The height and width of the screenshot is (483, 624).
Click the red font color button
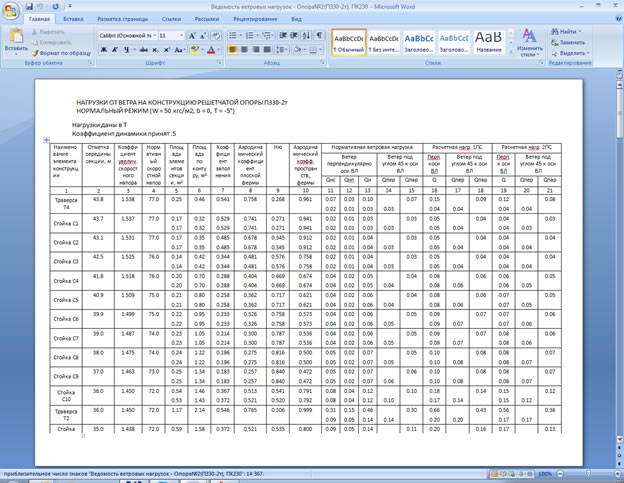point(211,50)
